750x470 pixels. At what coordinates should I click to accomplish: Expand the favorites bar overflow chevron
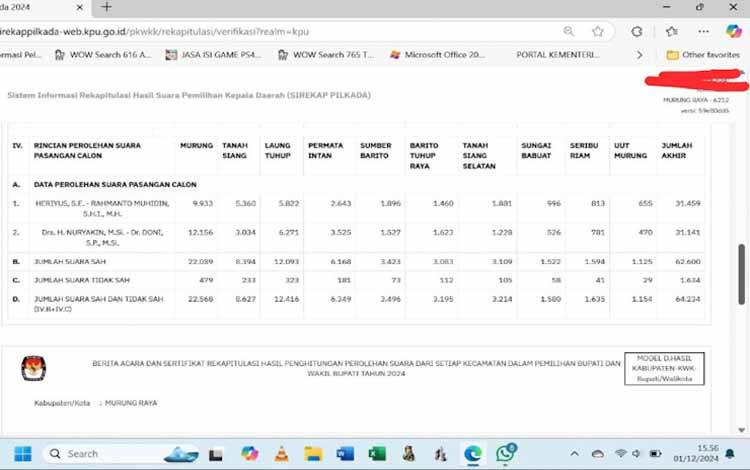[x=640, y=55]
